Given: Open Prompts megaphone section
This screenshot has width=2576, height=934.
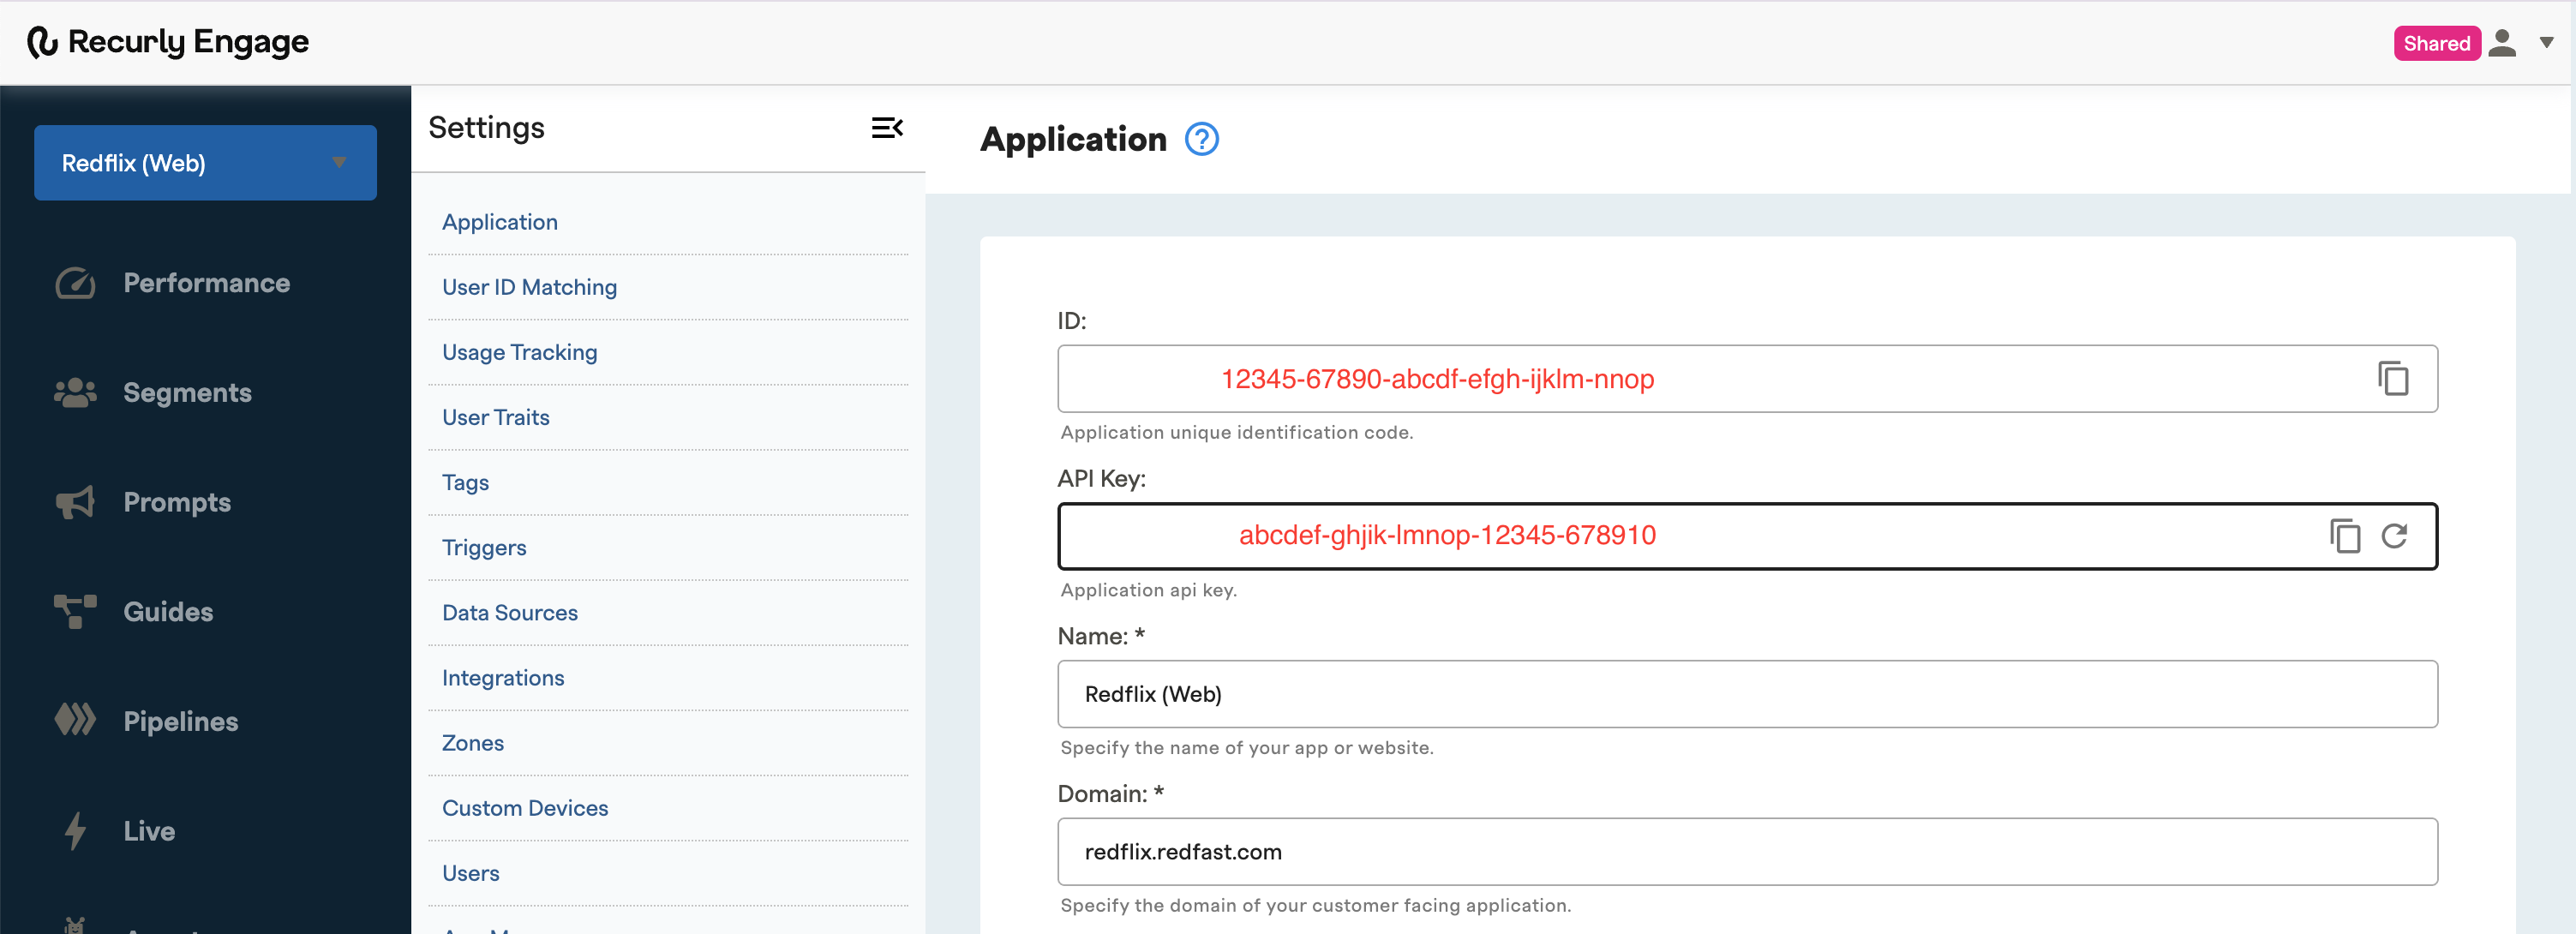Looking at the screenshot, I should pyautogui.click(x=177, y=502).
